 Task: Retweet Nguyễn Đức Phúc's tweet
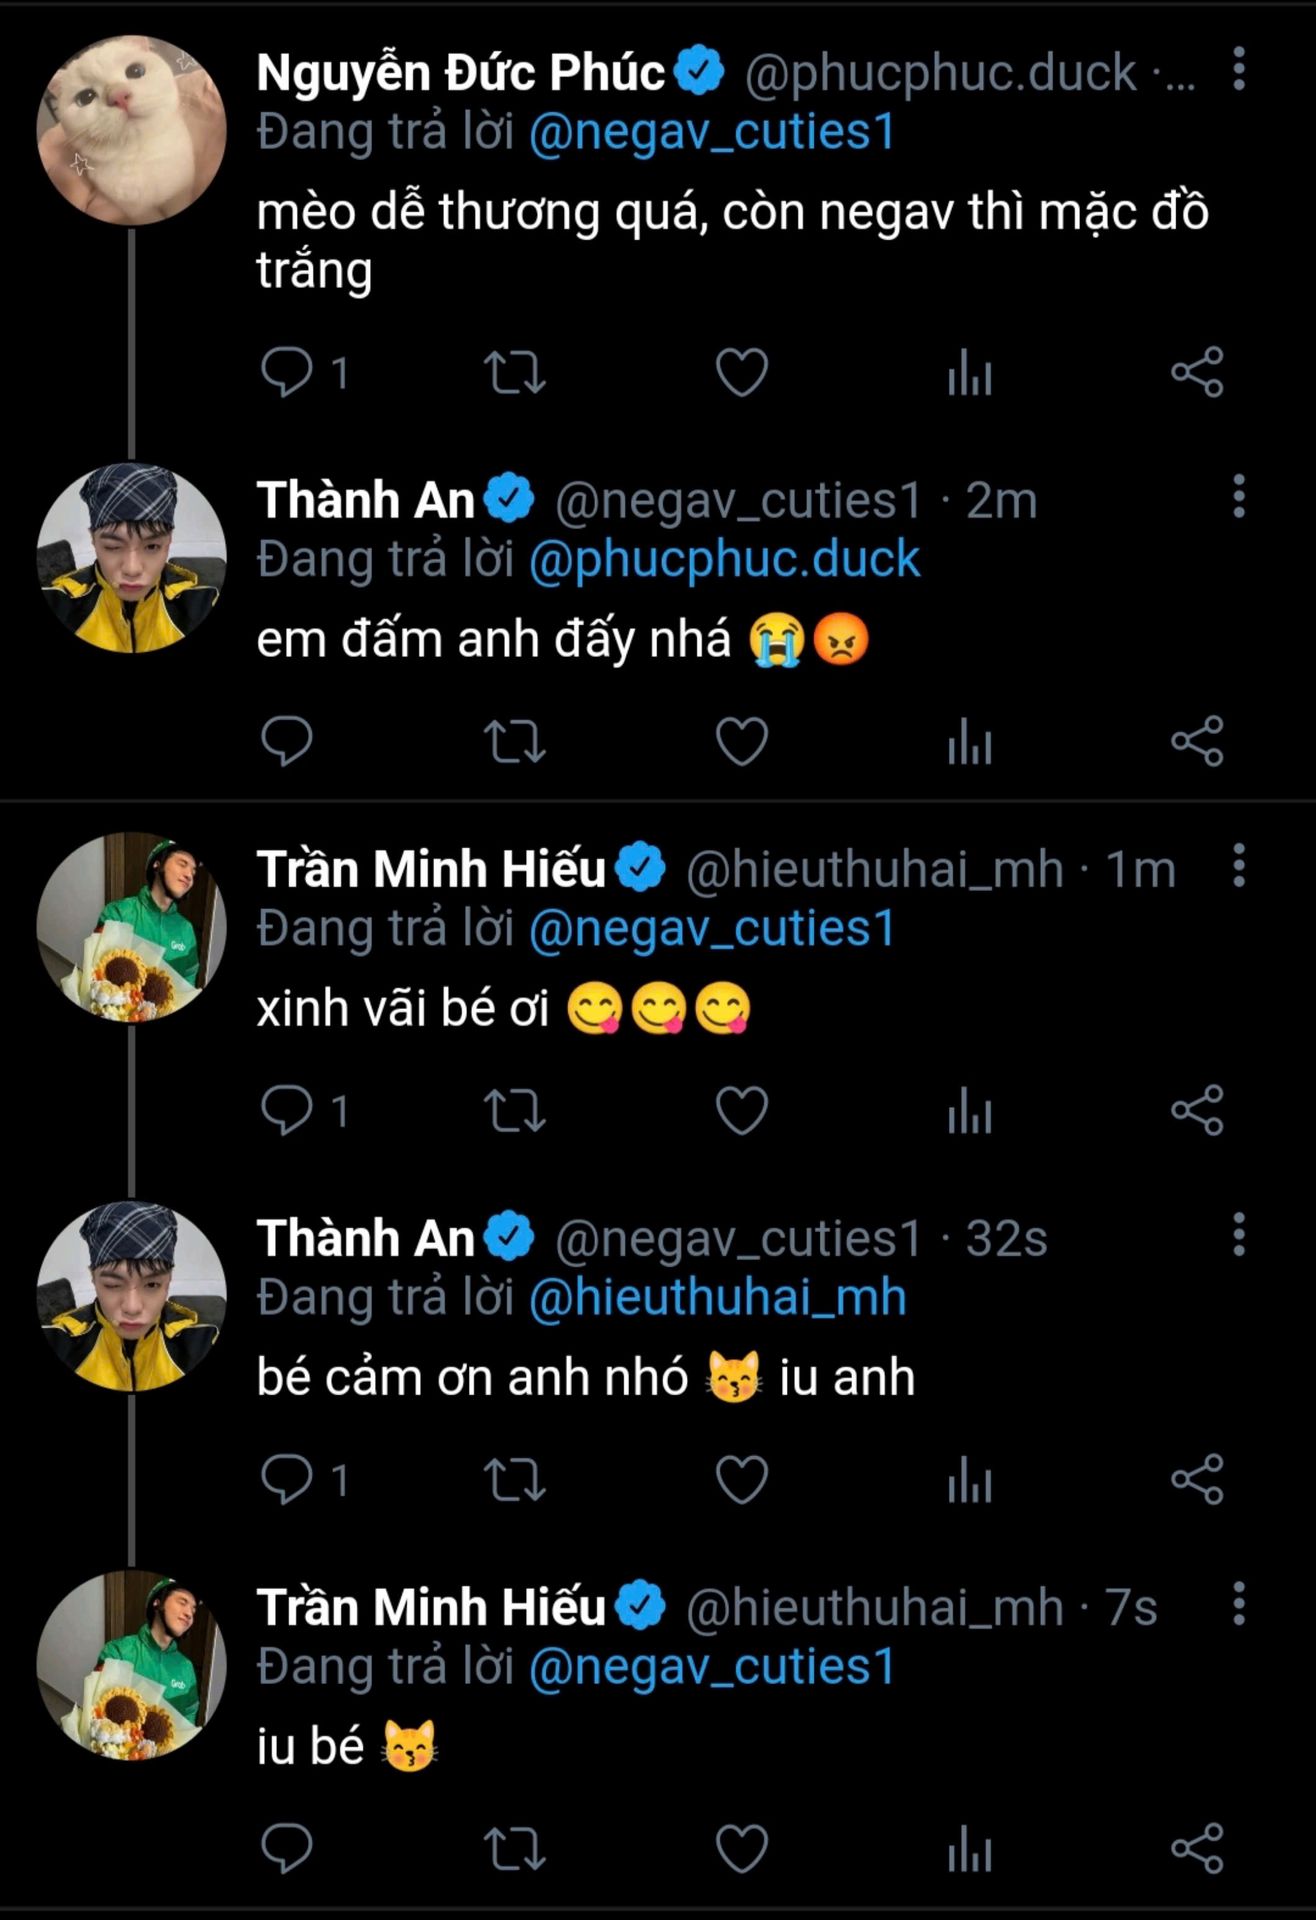tap(514, 373)
